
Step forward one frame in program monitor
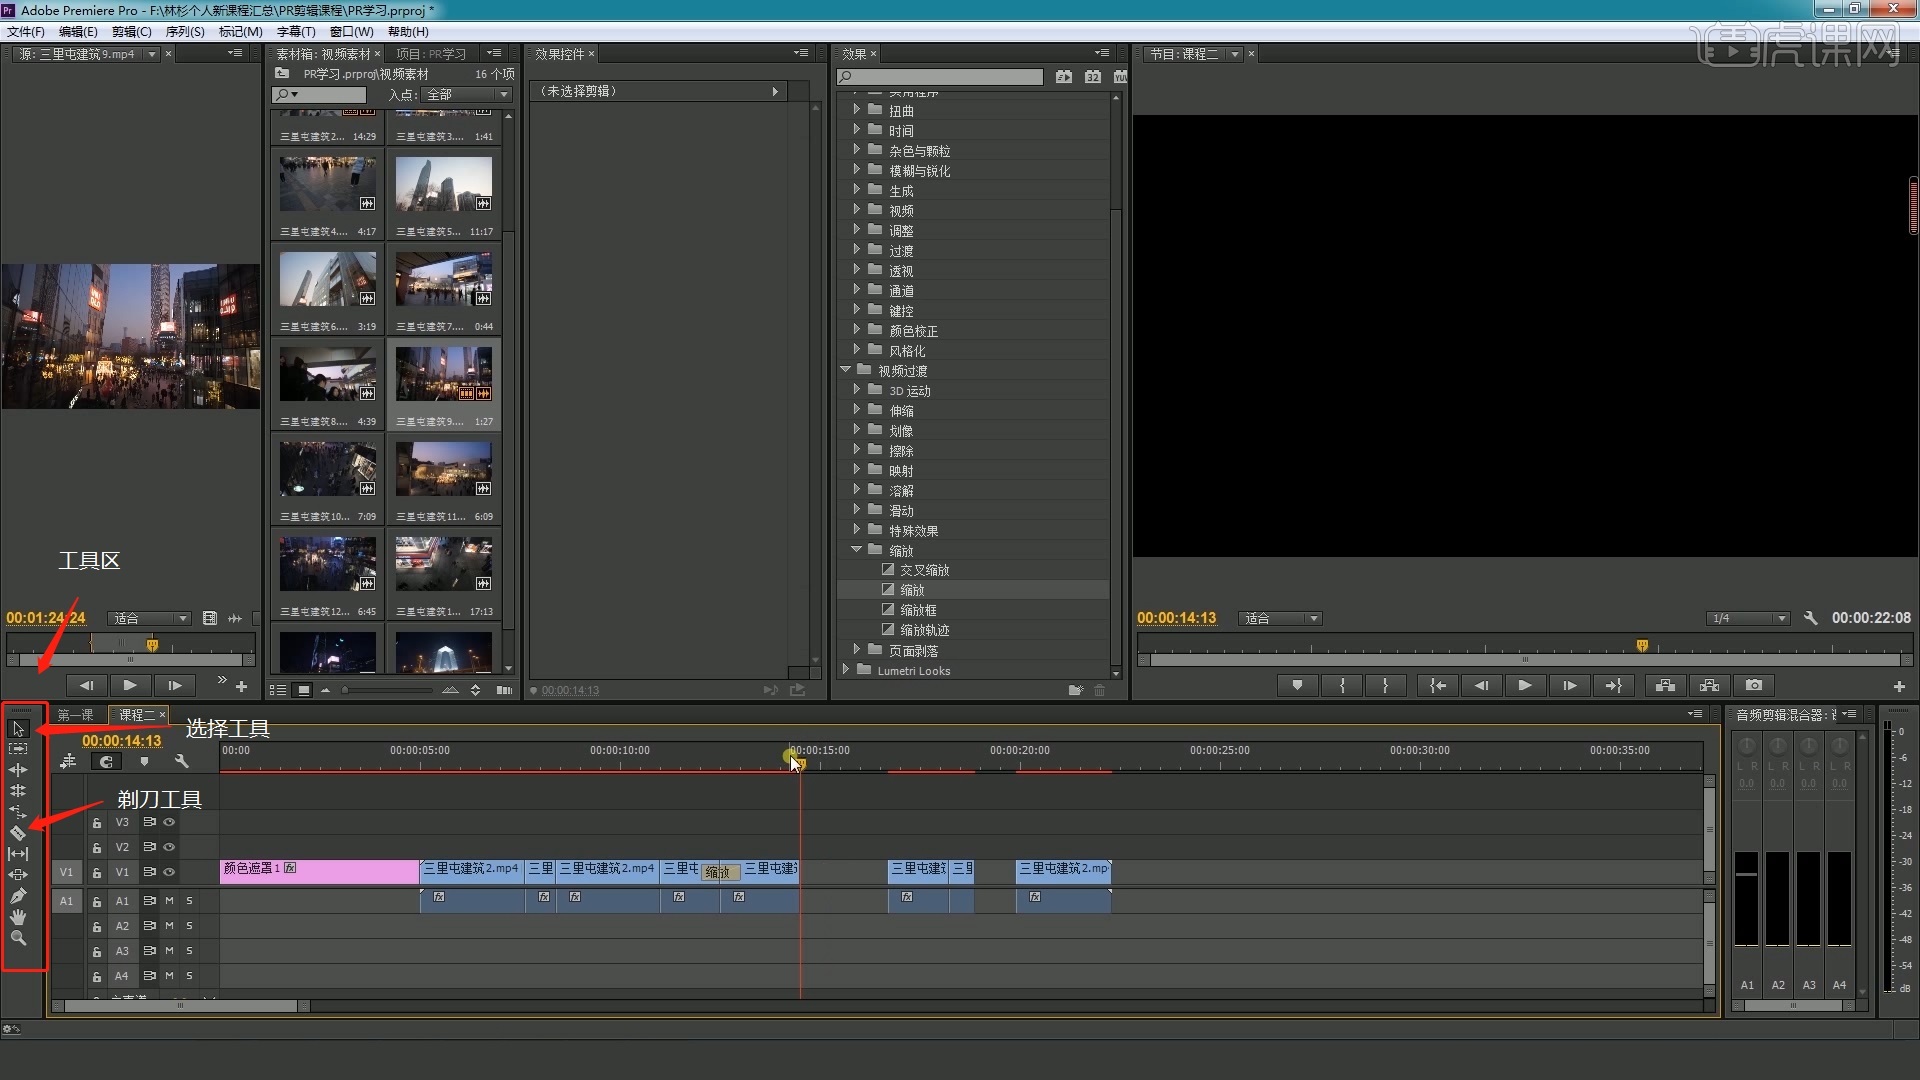click(1569, 685)
